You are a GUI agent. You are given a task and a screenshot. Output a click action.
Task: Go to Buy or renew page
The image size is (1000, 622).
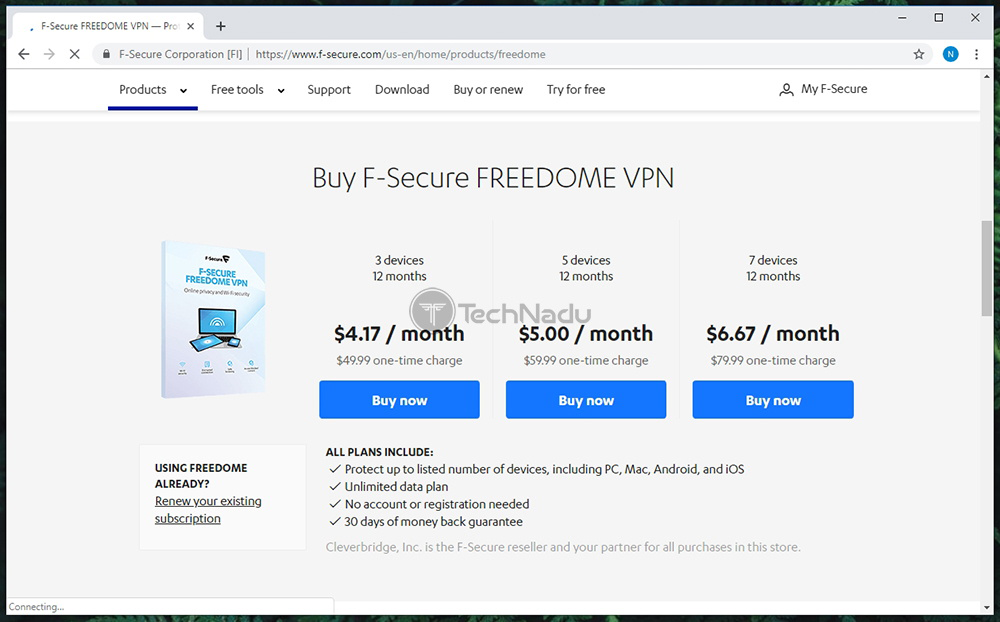tap(488, 90)
